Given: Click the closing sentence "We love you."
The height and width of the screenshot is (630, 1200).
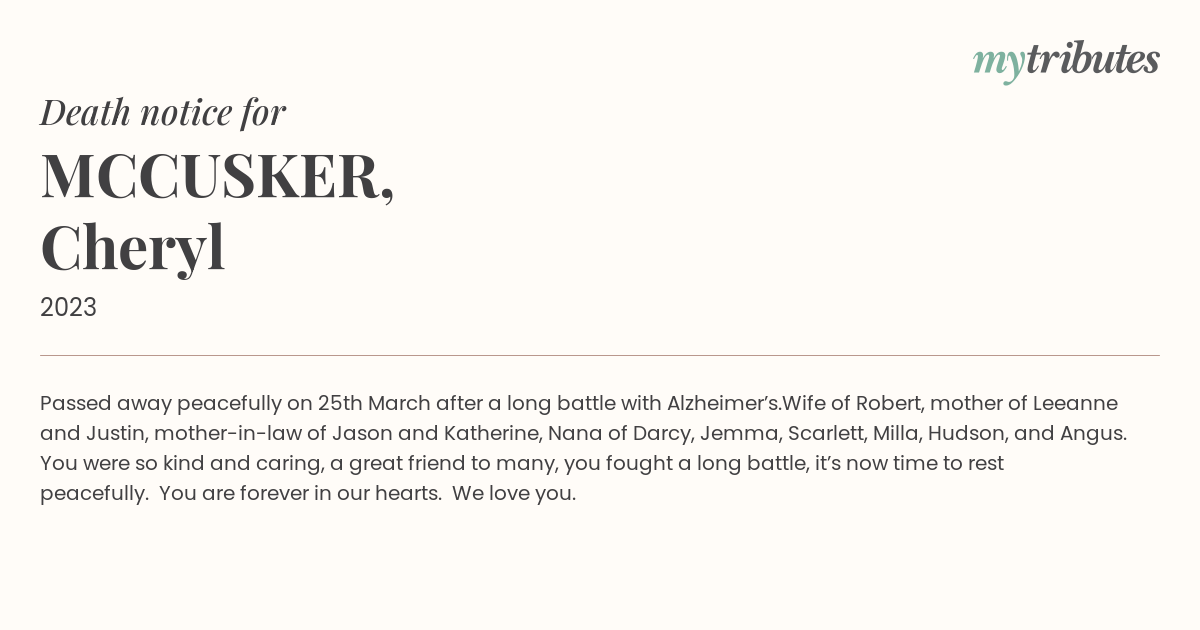Looking at the screenshot, I should click(514, 494).
